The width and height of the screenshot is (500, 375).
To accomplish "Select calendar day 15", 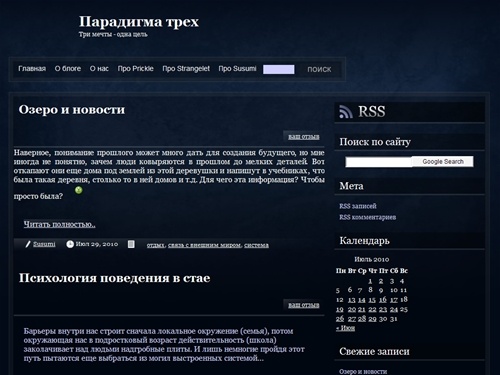I will (372, 300).
